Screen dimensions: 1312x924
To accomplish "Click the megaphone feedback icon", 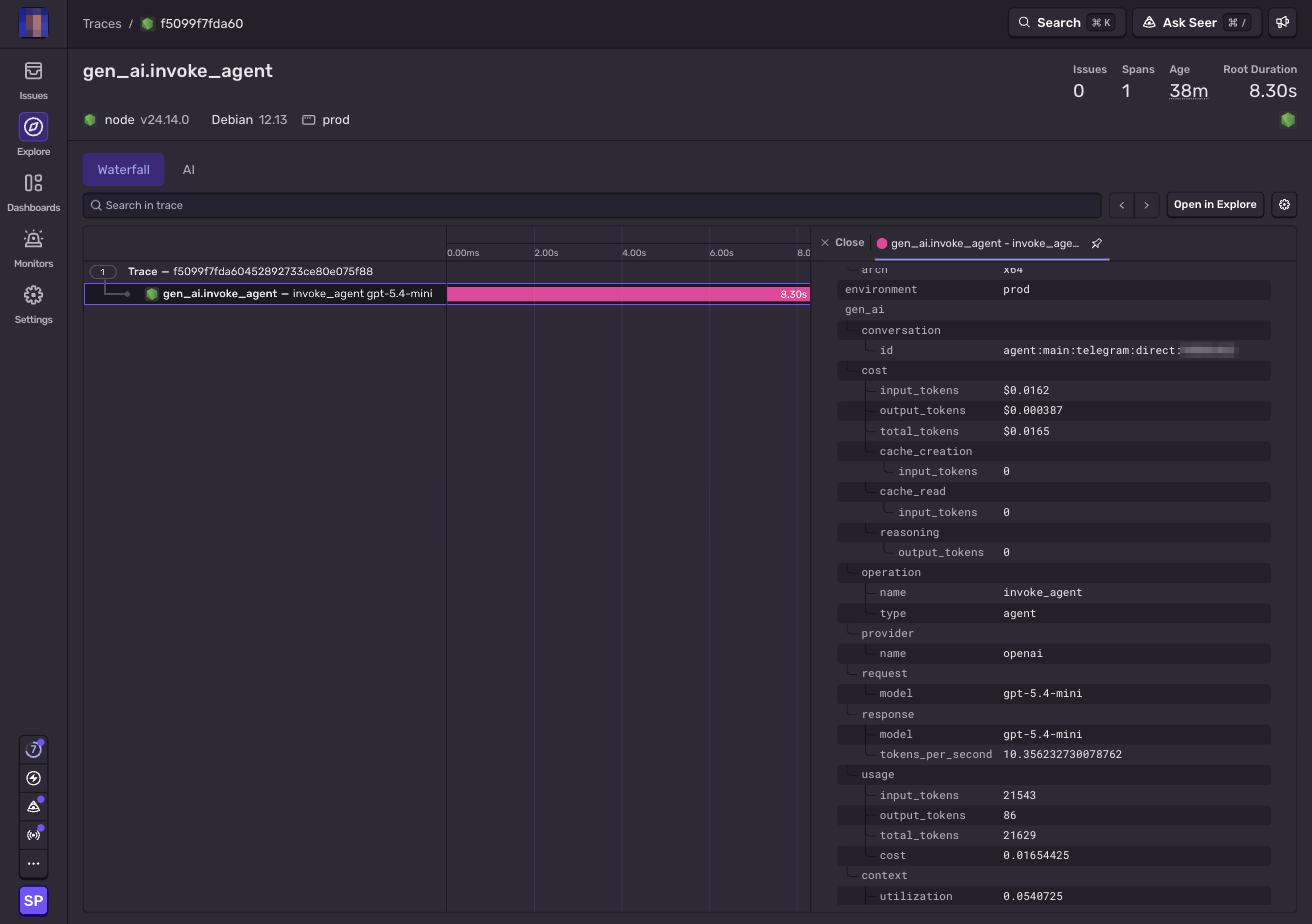I will click(1283, 22).
